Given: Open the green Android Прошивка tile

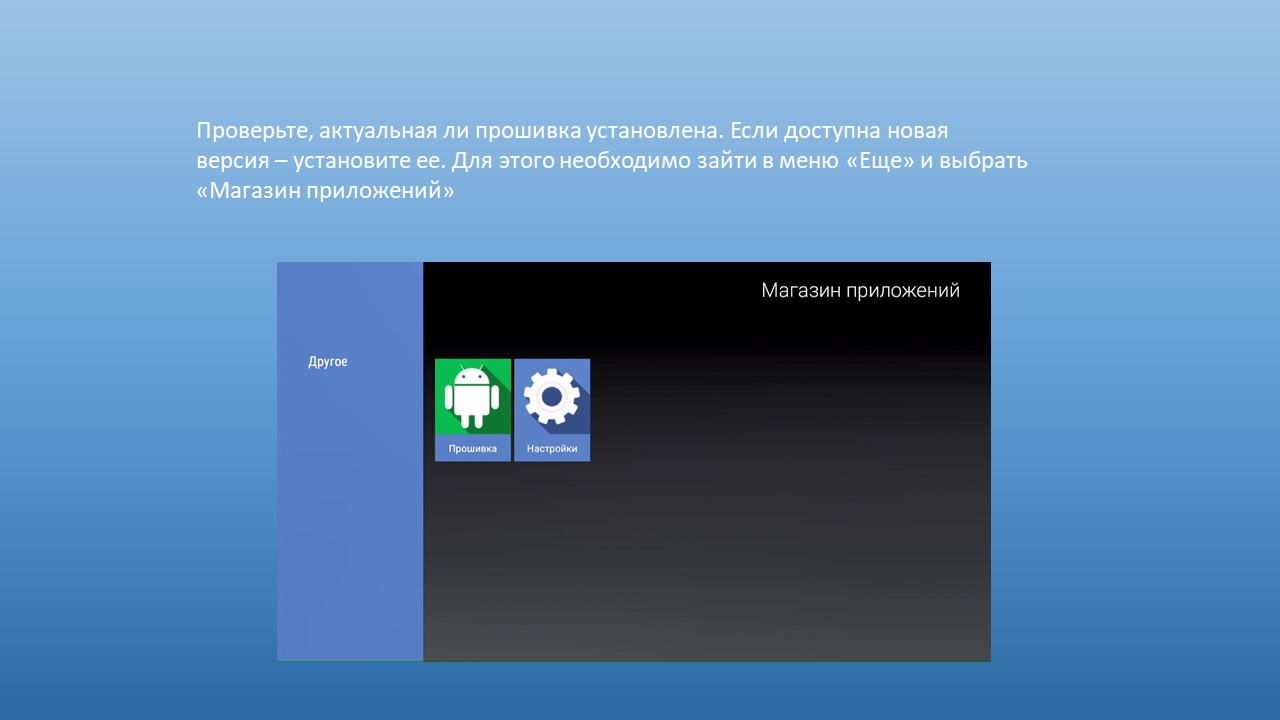Looking at the screenshot, I should pos(472,410).
